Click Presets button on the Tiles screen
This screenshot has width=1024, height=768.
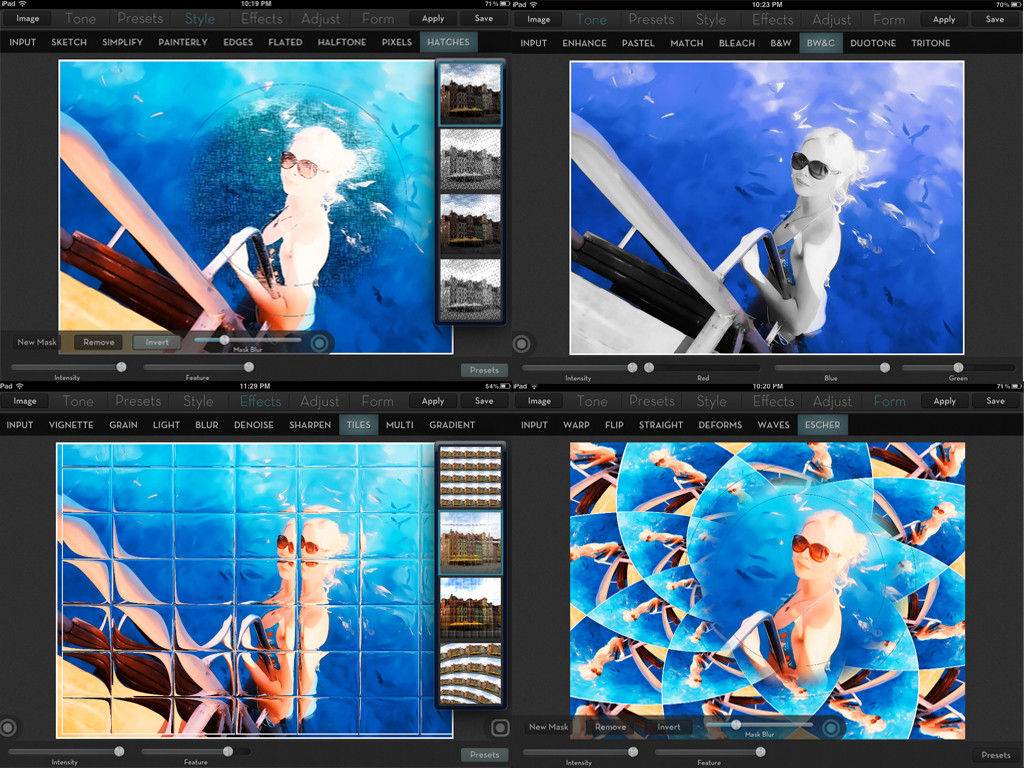(484, 754)
